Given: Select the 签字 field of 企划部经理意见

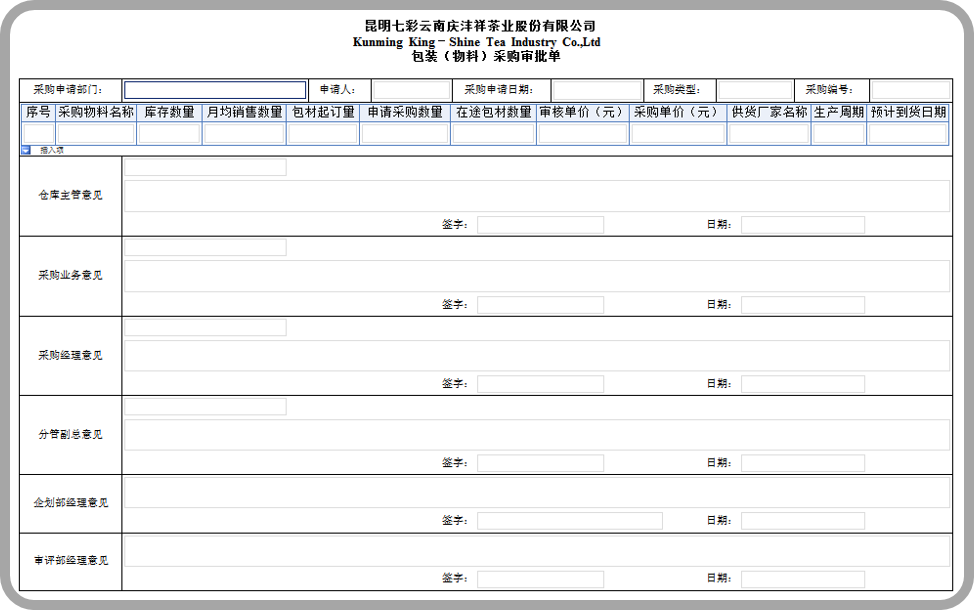Looking at the screenshot, I should (570, 520).
